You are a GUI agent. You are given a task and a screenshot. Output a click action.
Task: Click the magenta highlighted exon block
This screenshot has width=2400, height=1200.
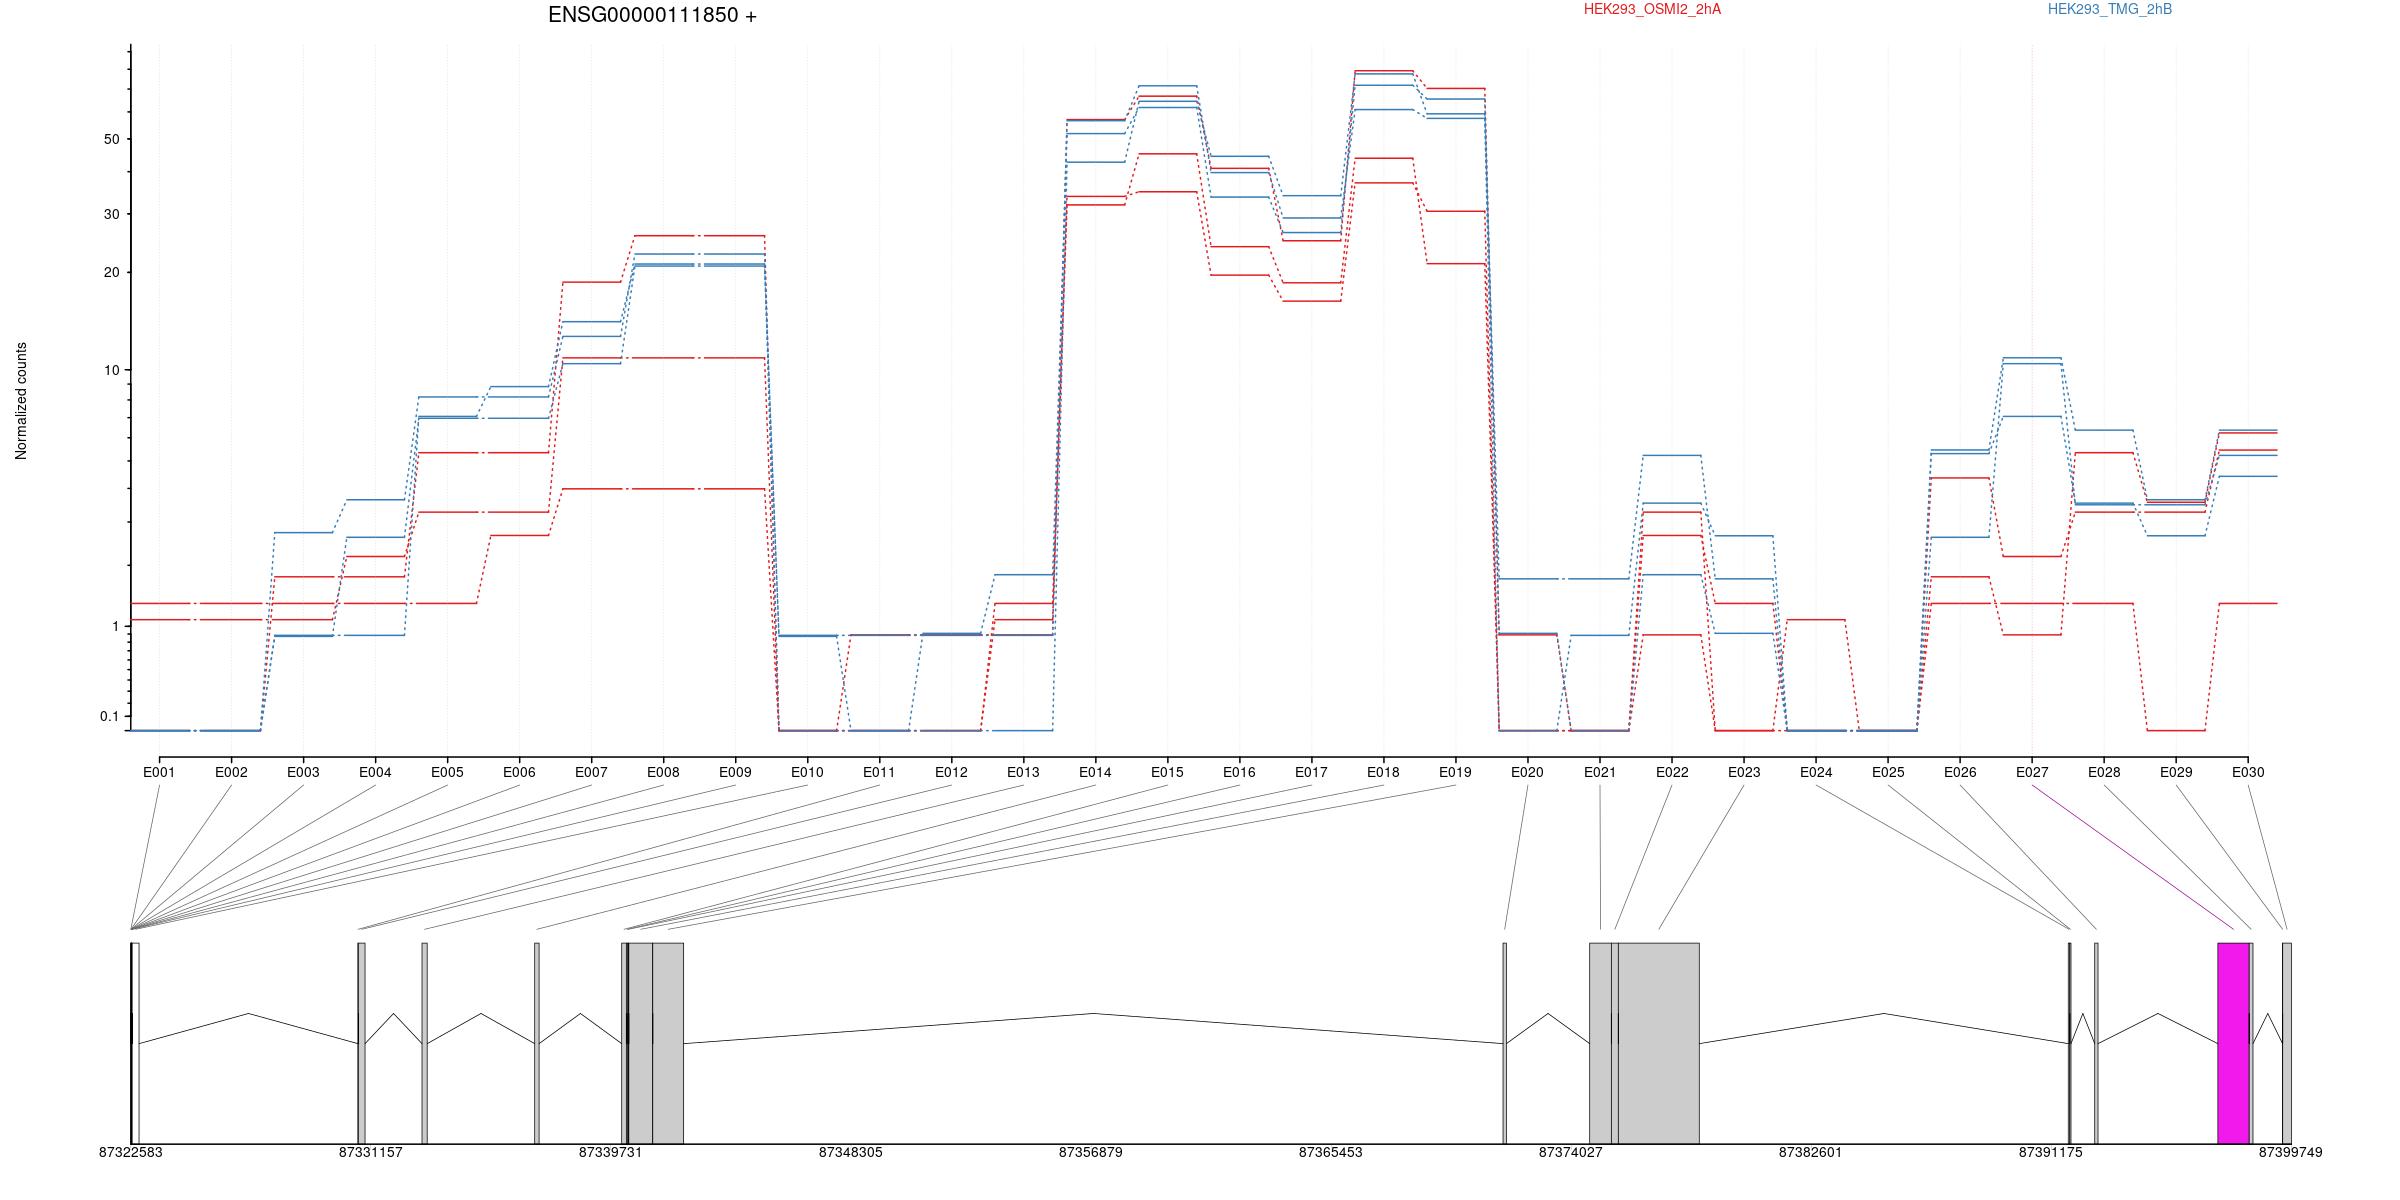click(2234, 1043)
